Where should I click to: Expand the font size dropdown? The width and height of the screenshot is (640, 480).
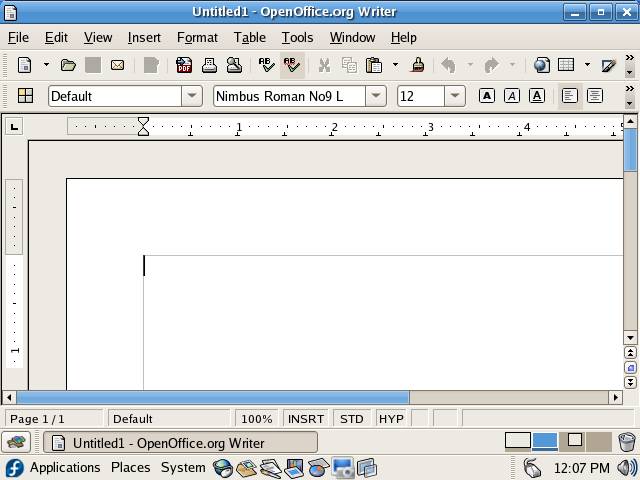pos(455,96)
